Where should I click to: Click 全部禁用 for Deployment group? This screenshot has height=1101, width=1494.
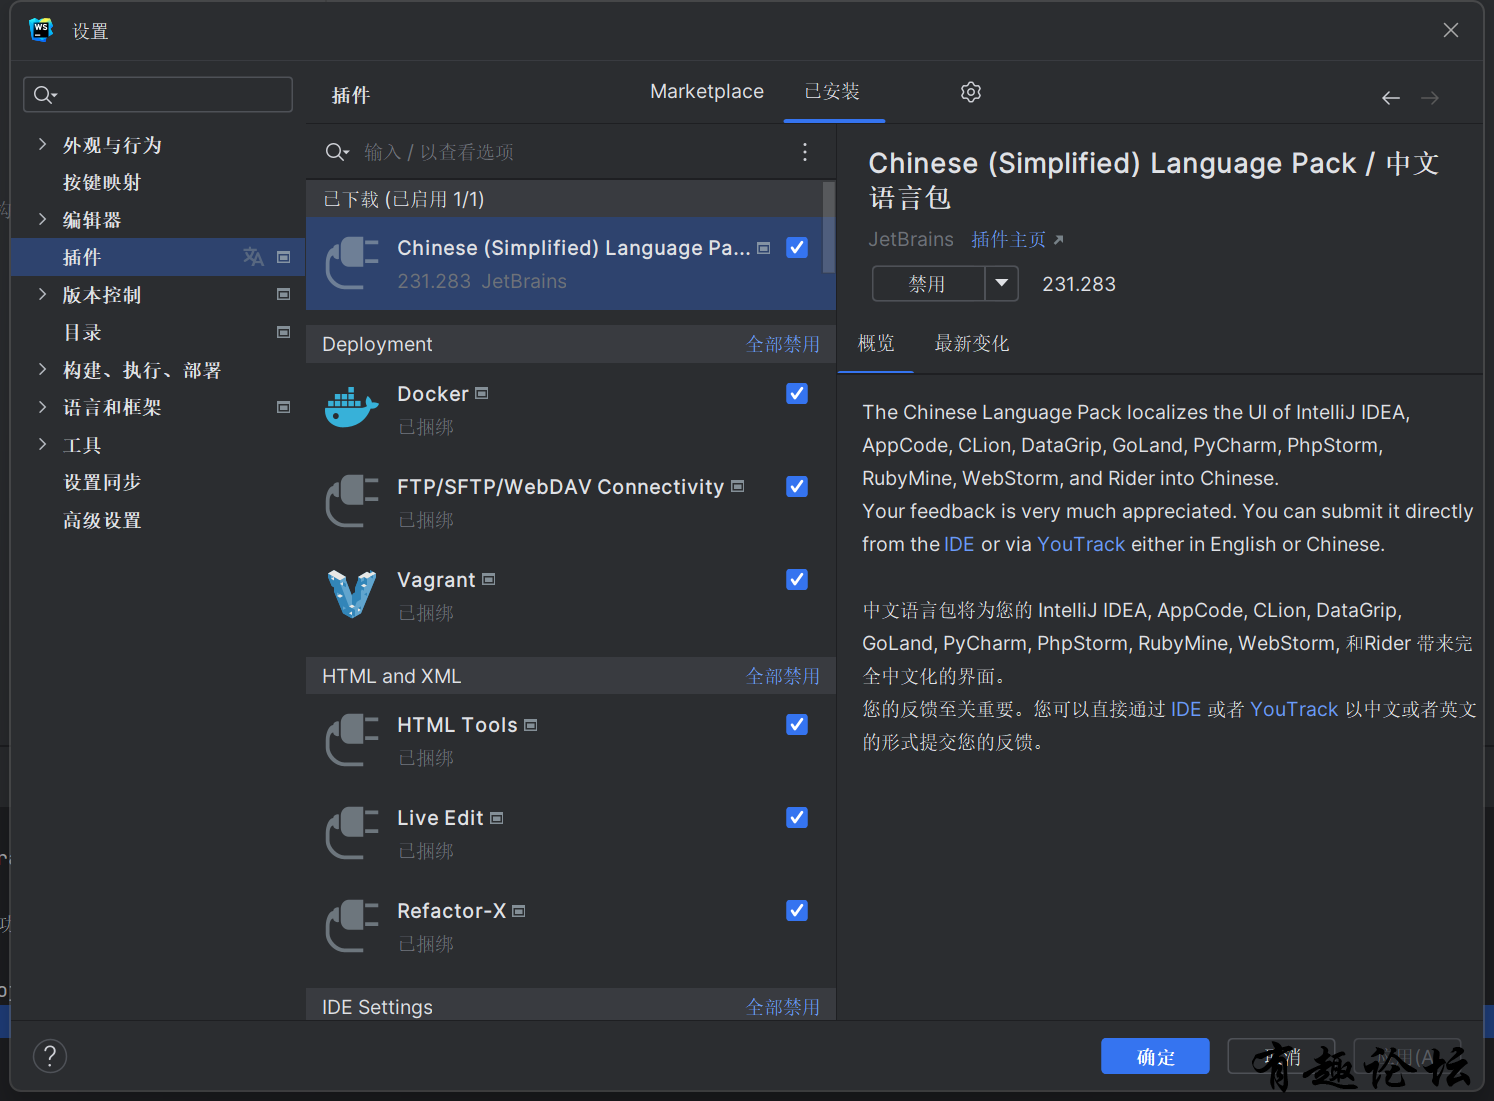(x=783, y=344)
